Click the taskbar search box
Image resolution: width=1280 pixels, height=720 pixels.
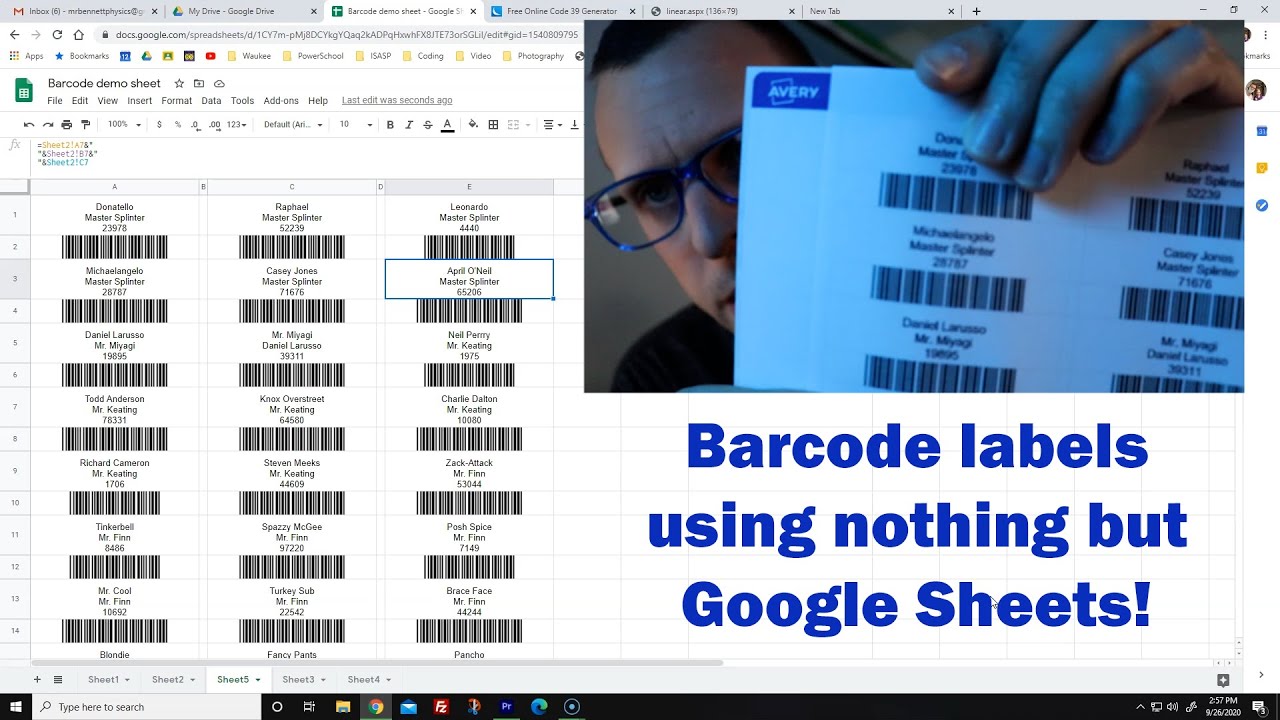coord(146,706)
